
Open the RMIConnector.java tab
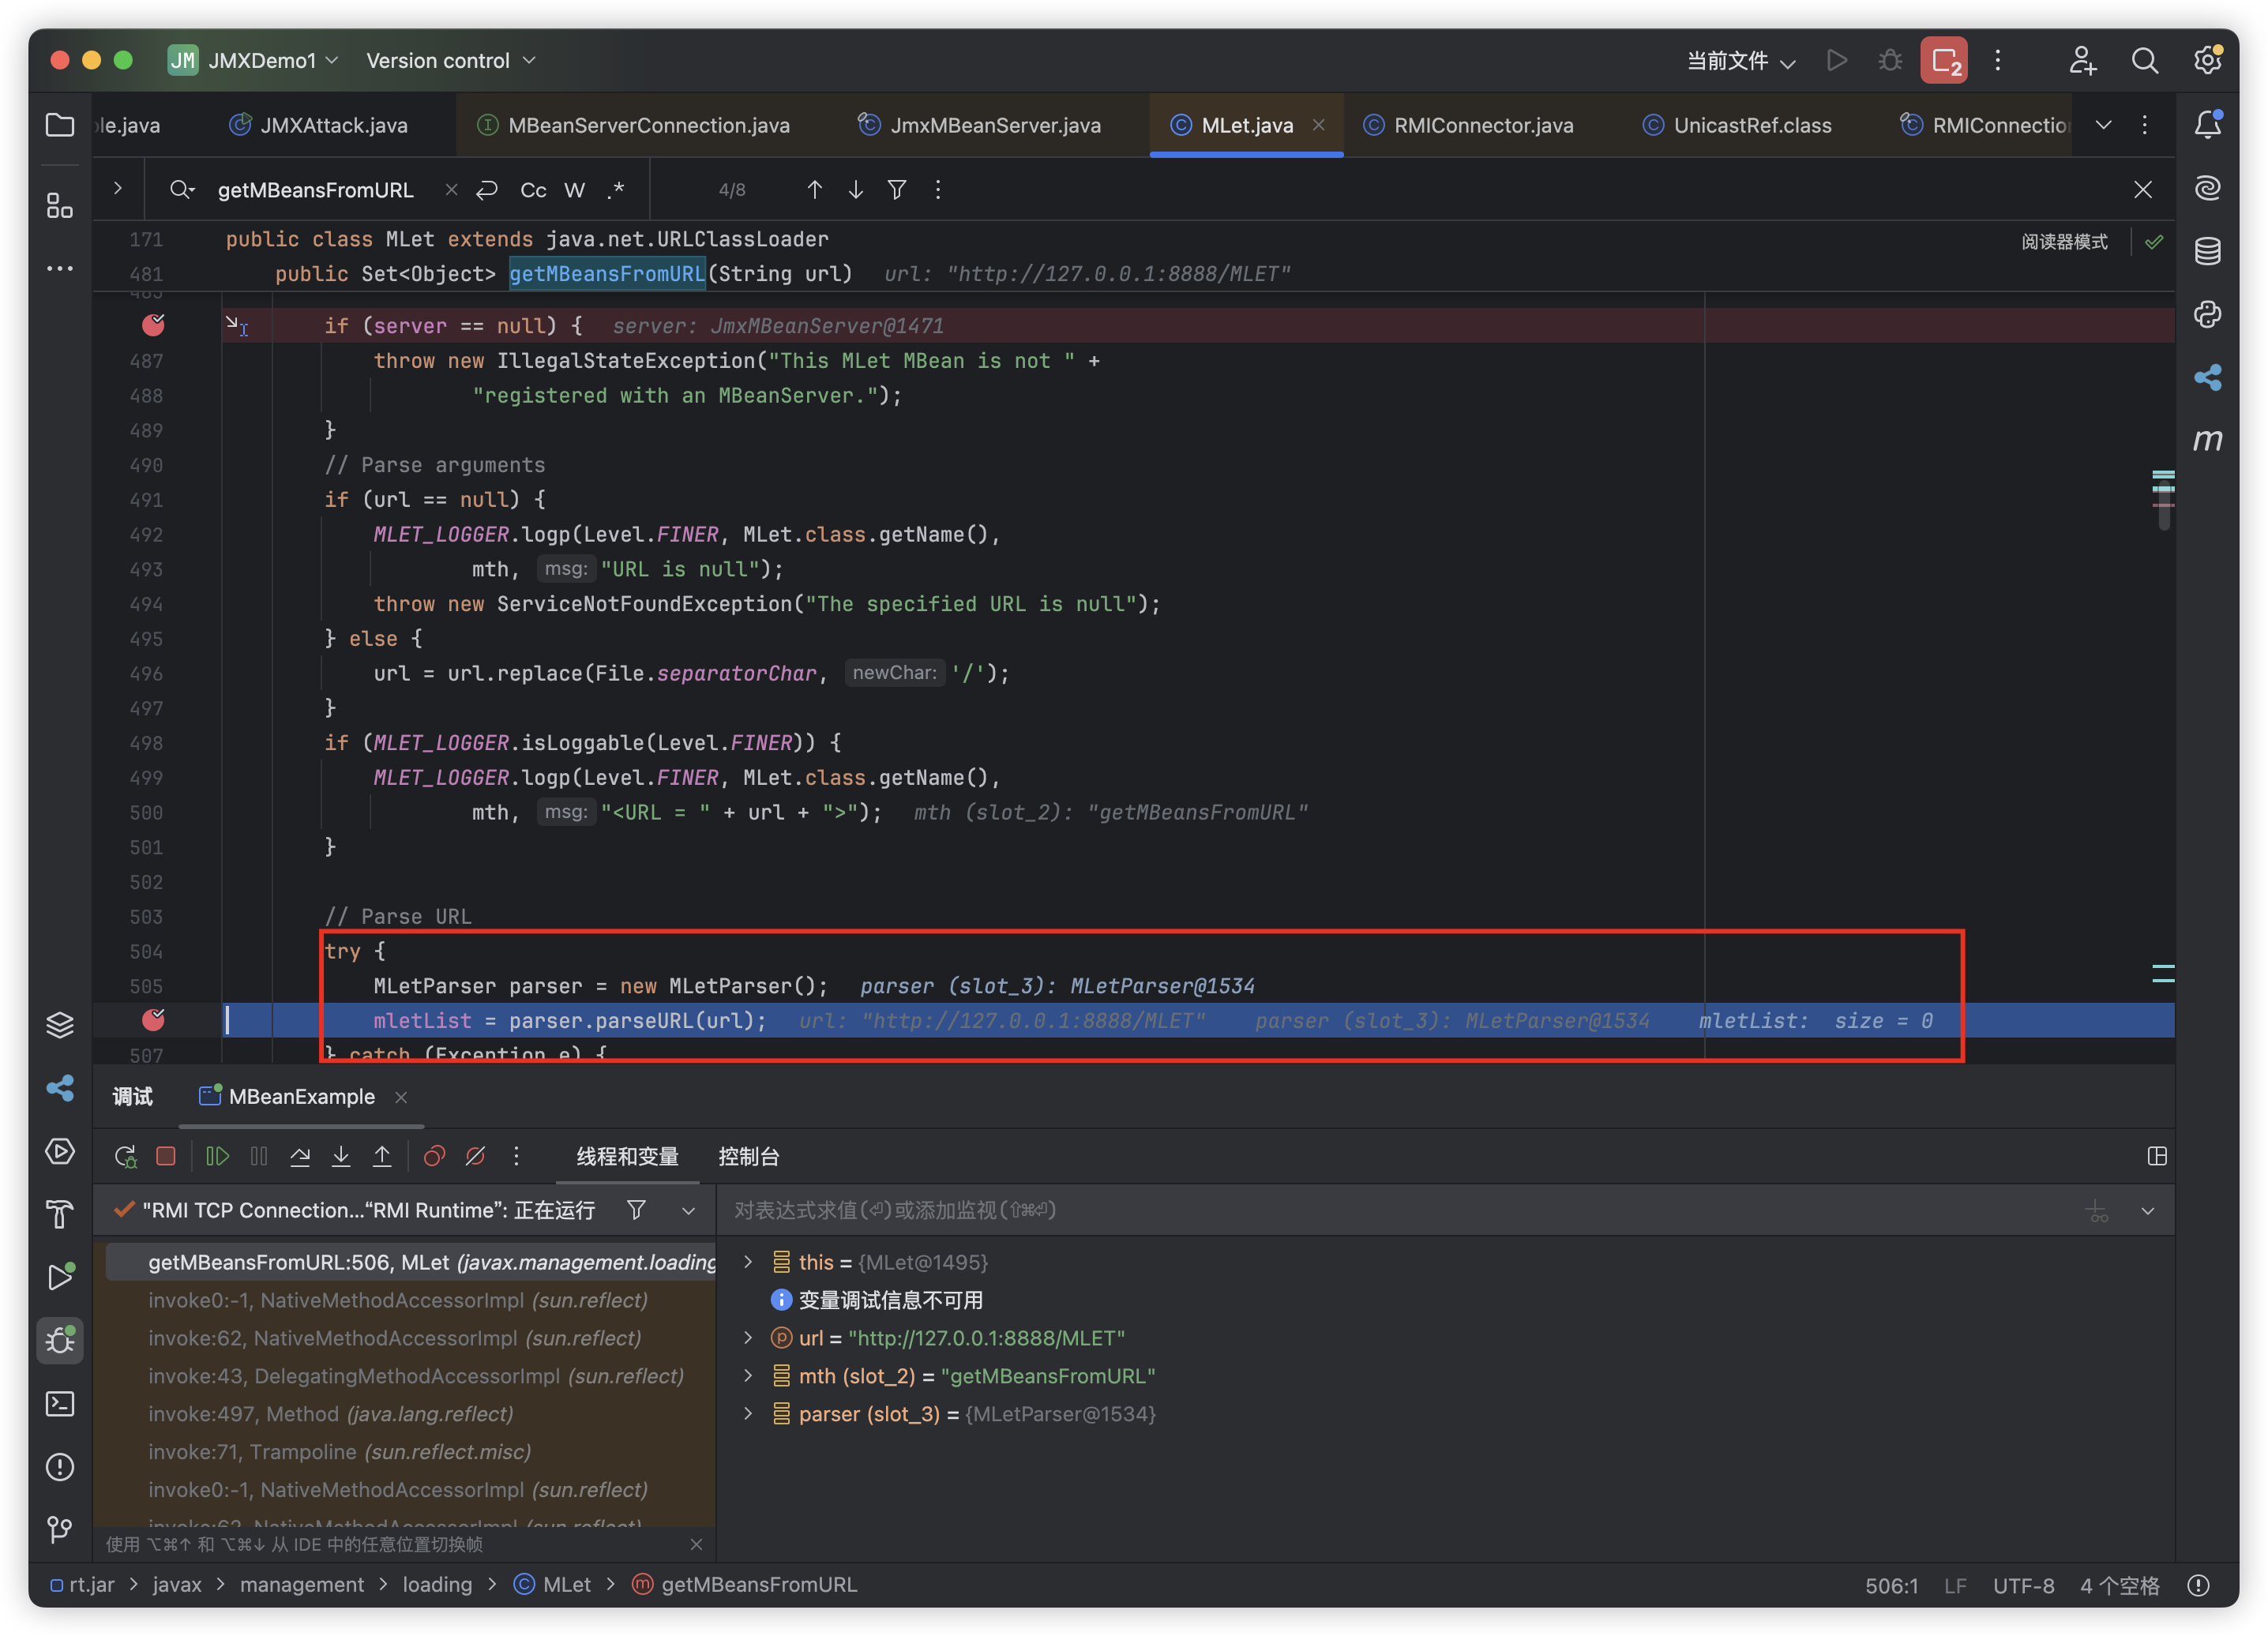click(1469, 125)
